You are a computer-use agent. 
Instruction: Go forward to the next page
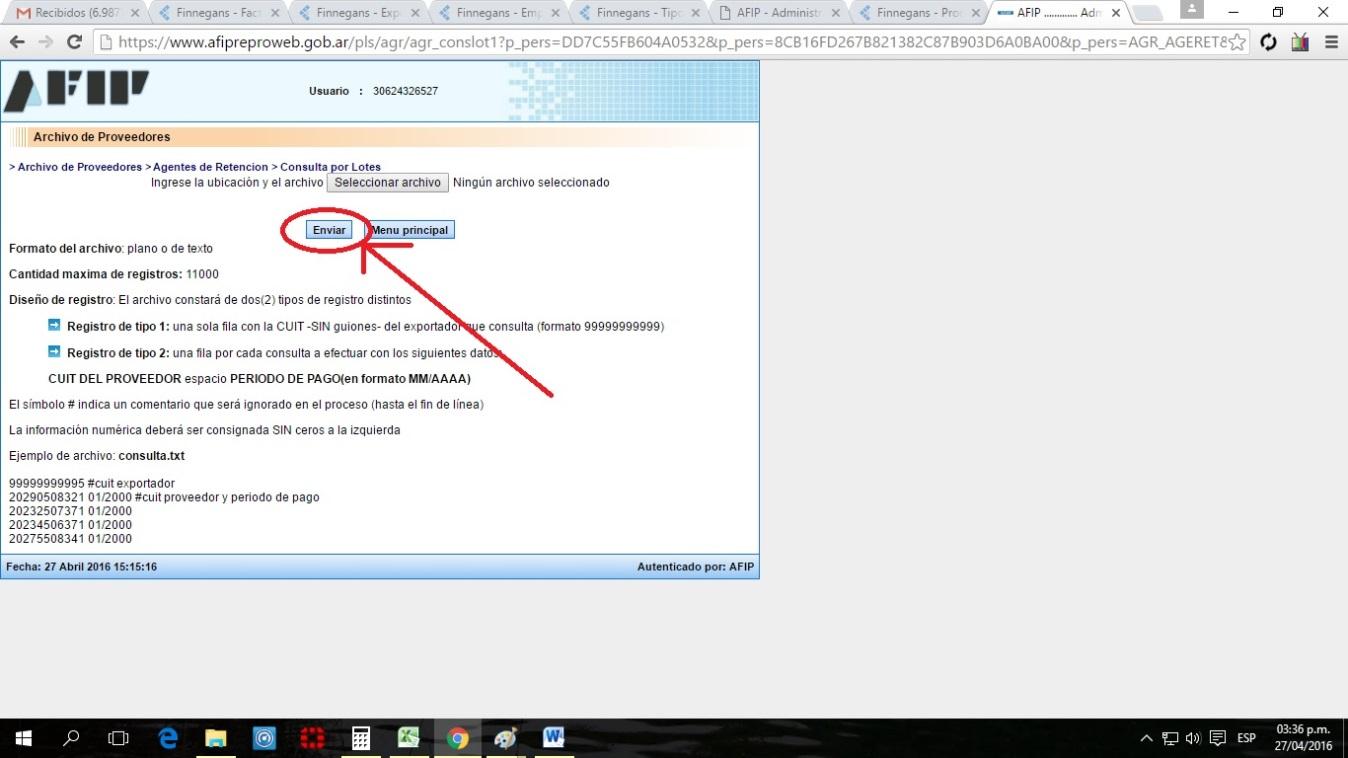coord(45,42)
